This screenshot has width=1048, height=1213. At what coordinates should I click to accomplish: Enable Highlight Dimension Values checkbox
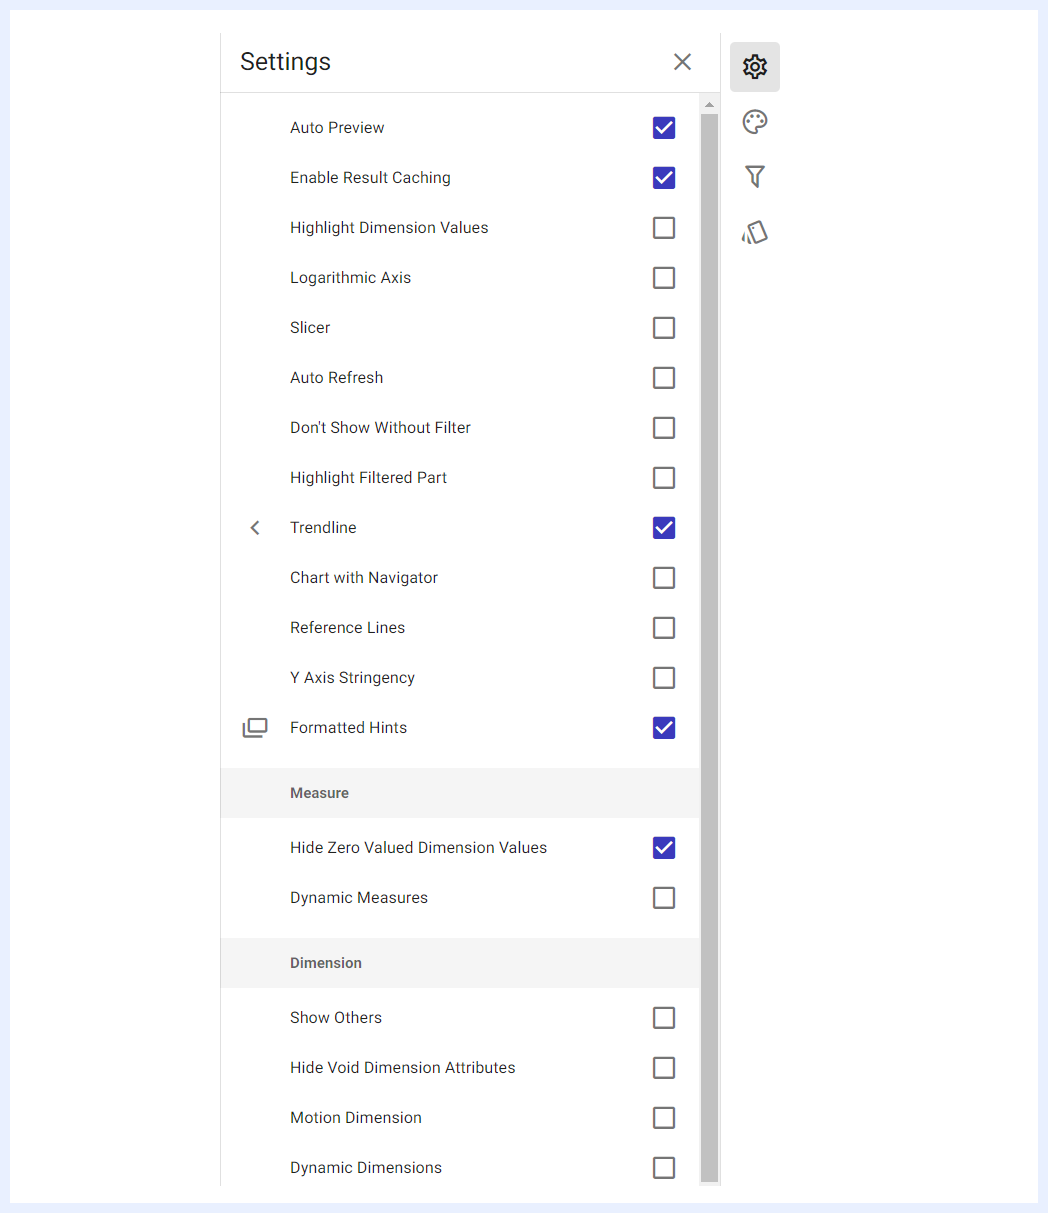click(664, 228)
